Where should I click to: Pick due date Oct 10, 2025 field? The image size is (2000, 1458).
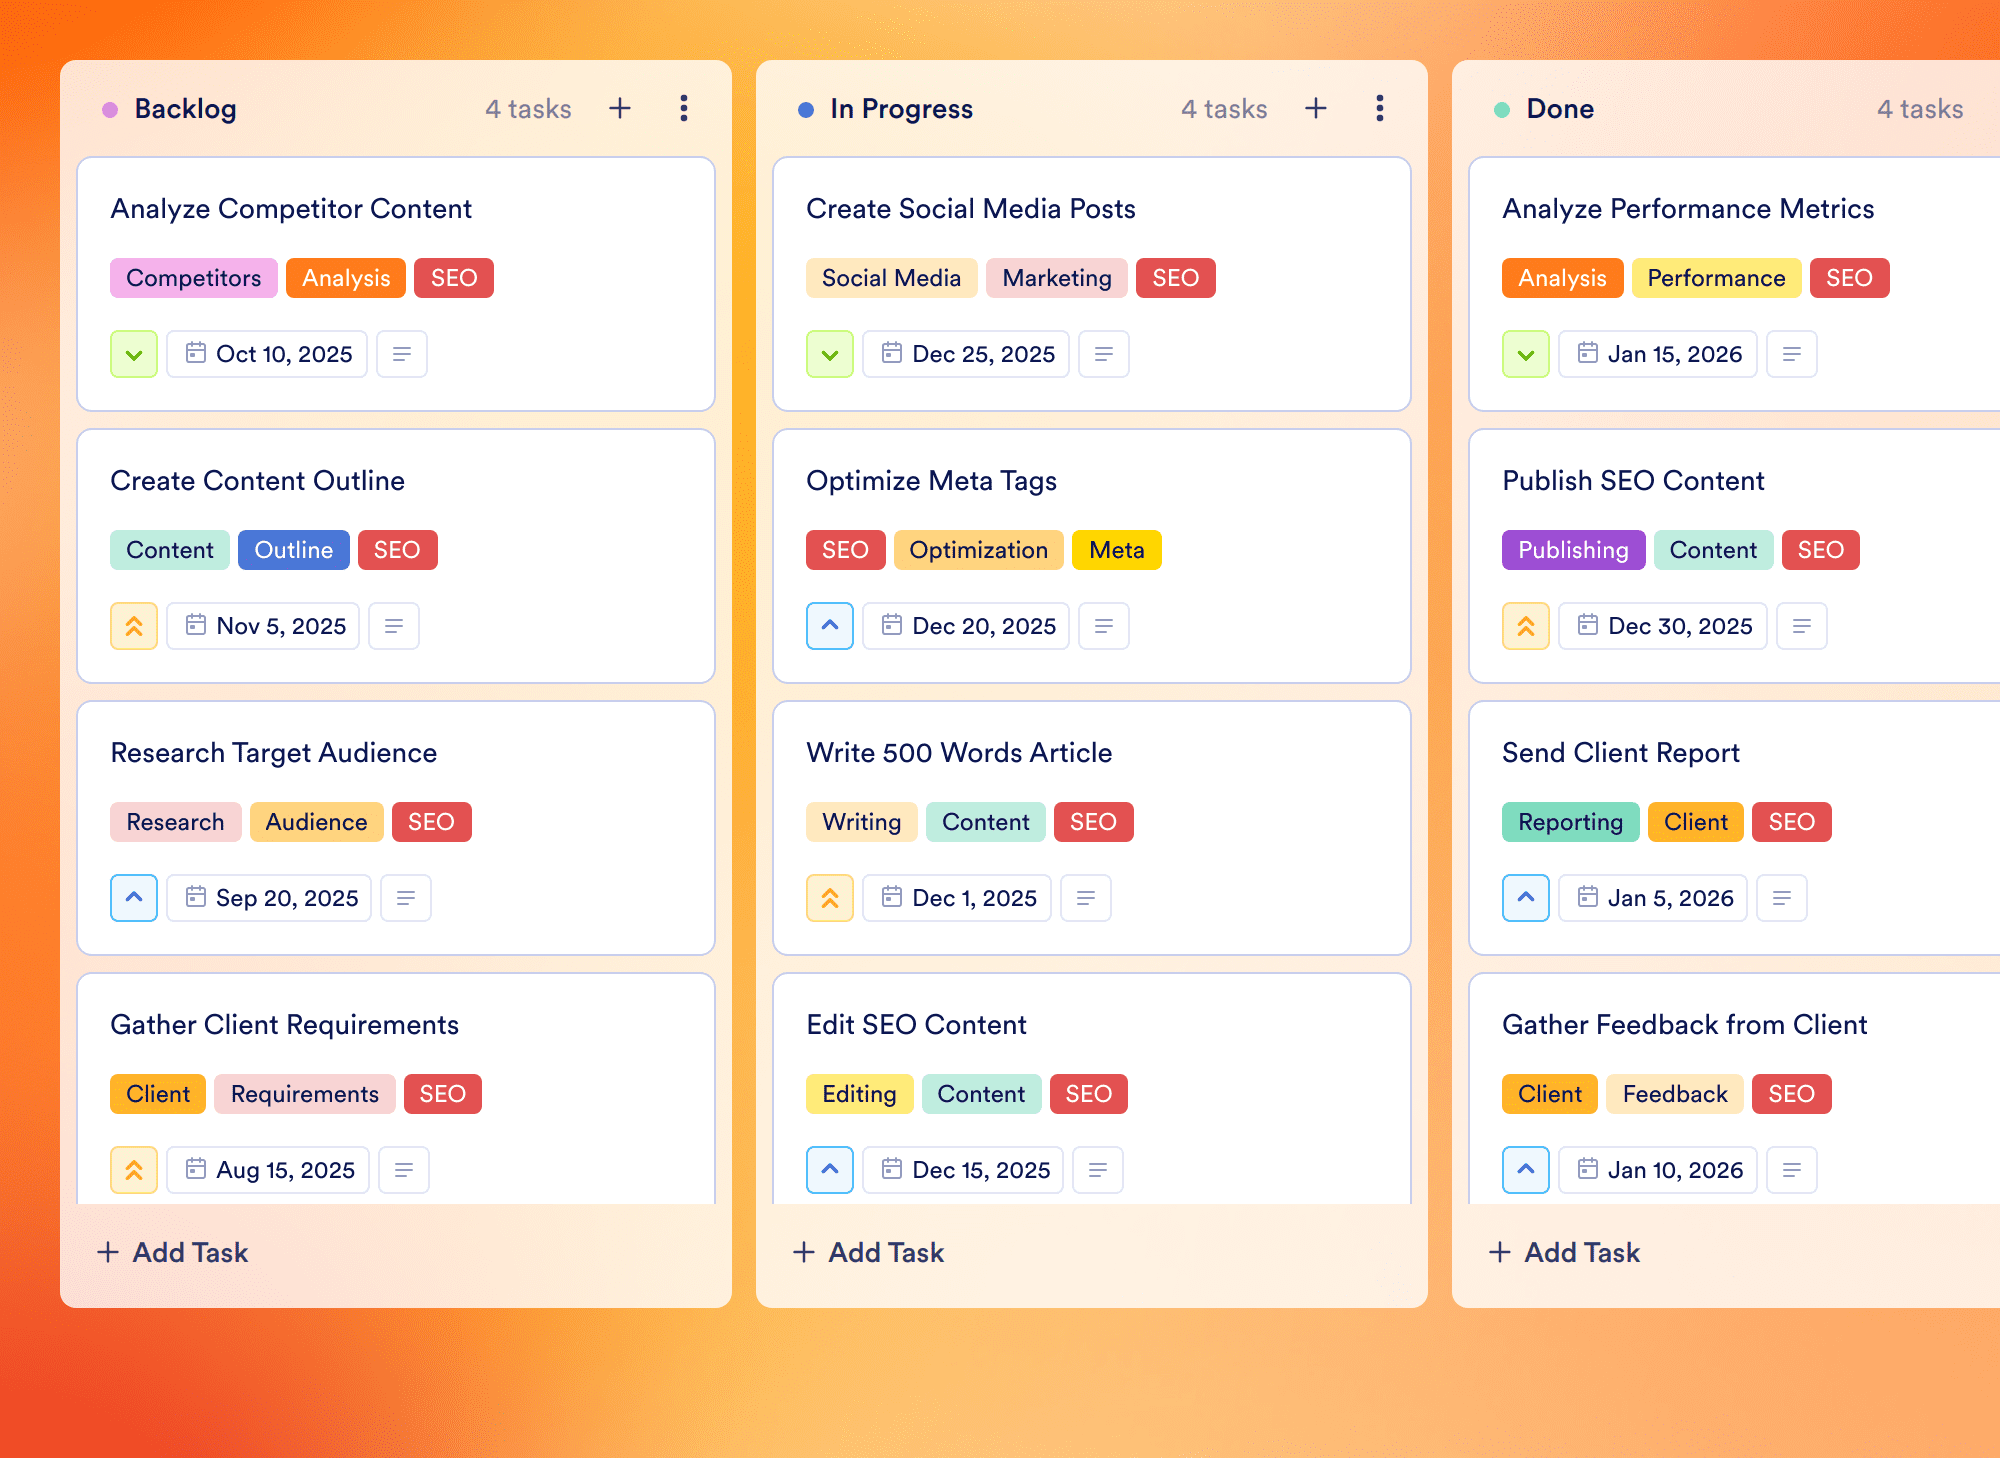[267, 354]
